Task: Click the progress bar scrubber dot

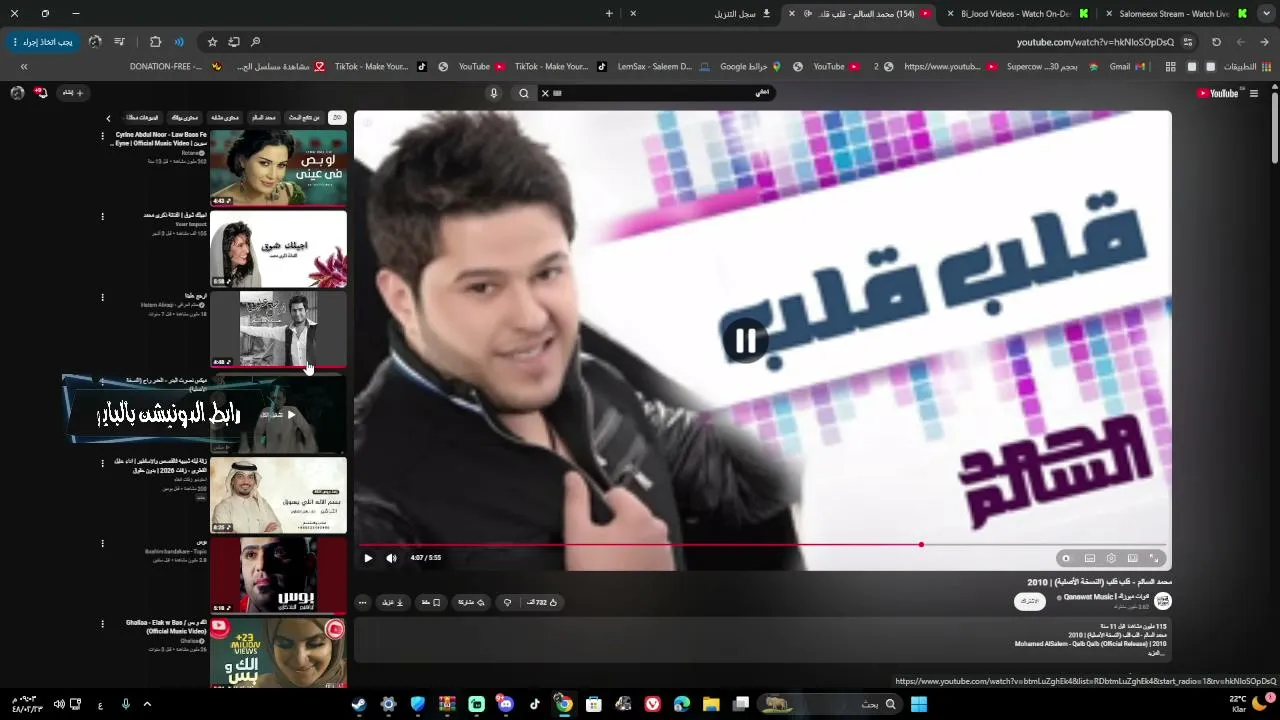Action: coord(921,545)
